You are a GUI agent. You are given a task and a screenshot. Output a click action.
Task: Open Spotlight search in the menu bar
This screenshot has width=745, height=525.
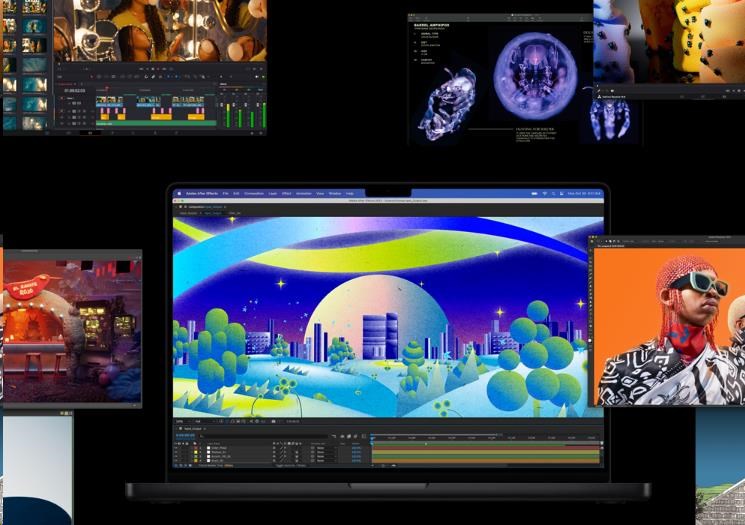tap(554, 193)
